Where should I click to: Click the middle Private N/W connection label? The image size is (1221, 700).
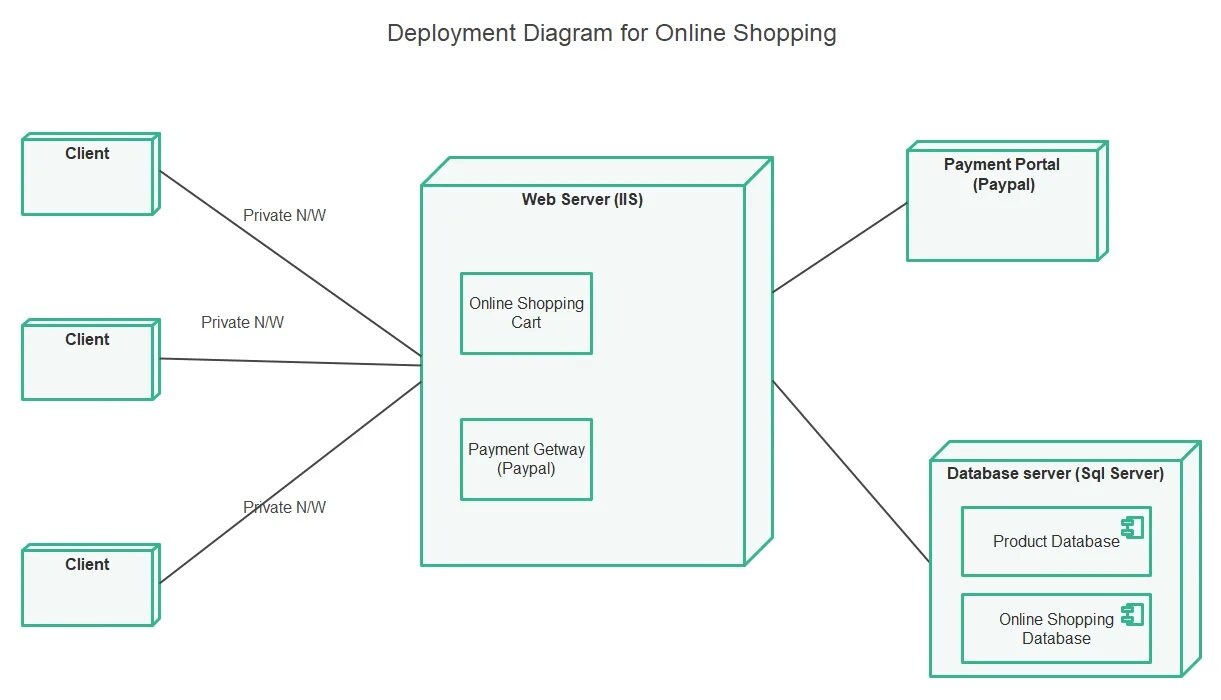click(x=243, y=322)
